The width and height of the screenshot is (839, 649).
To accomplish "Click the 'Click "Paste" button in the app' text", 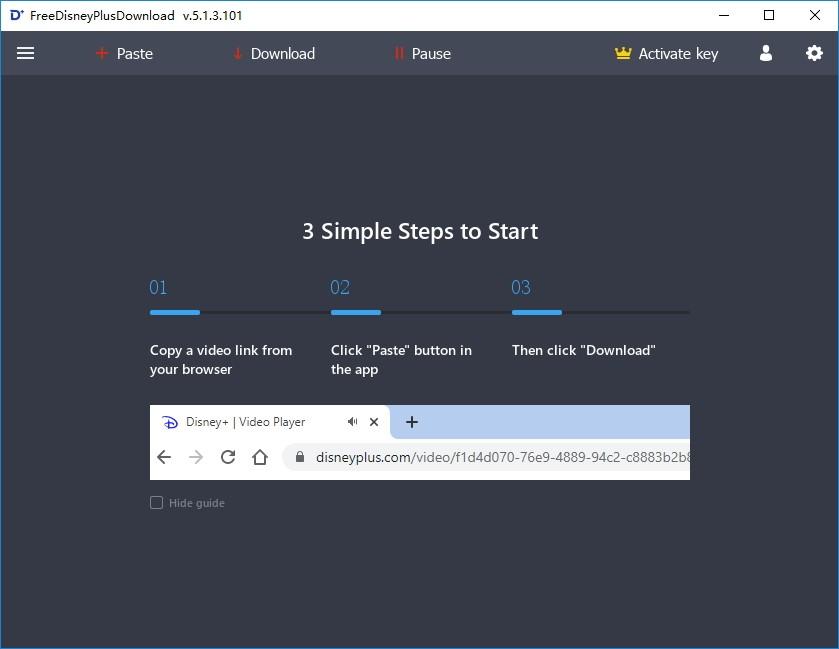I will [401, 360].
